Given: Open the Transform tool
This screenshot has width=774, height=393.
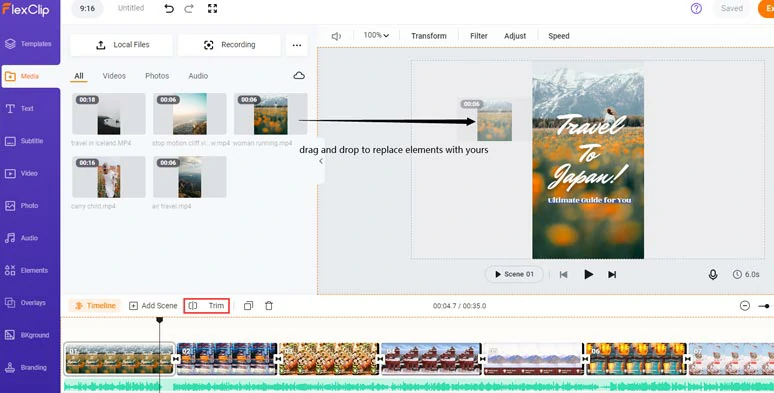Looking at the screenshot, I should coord(428,36).
